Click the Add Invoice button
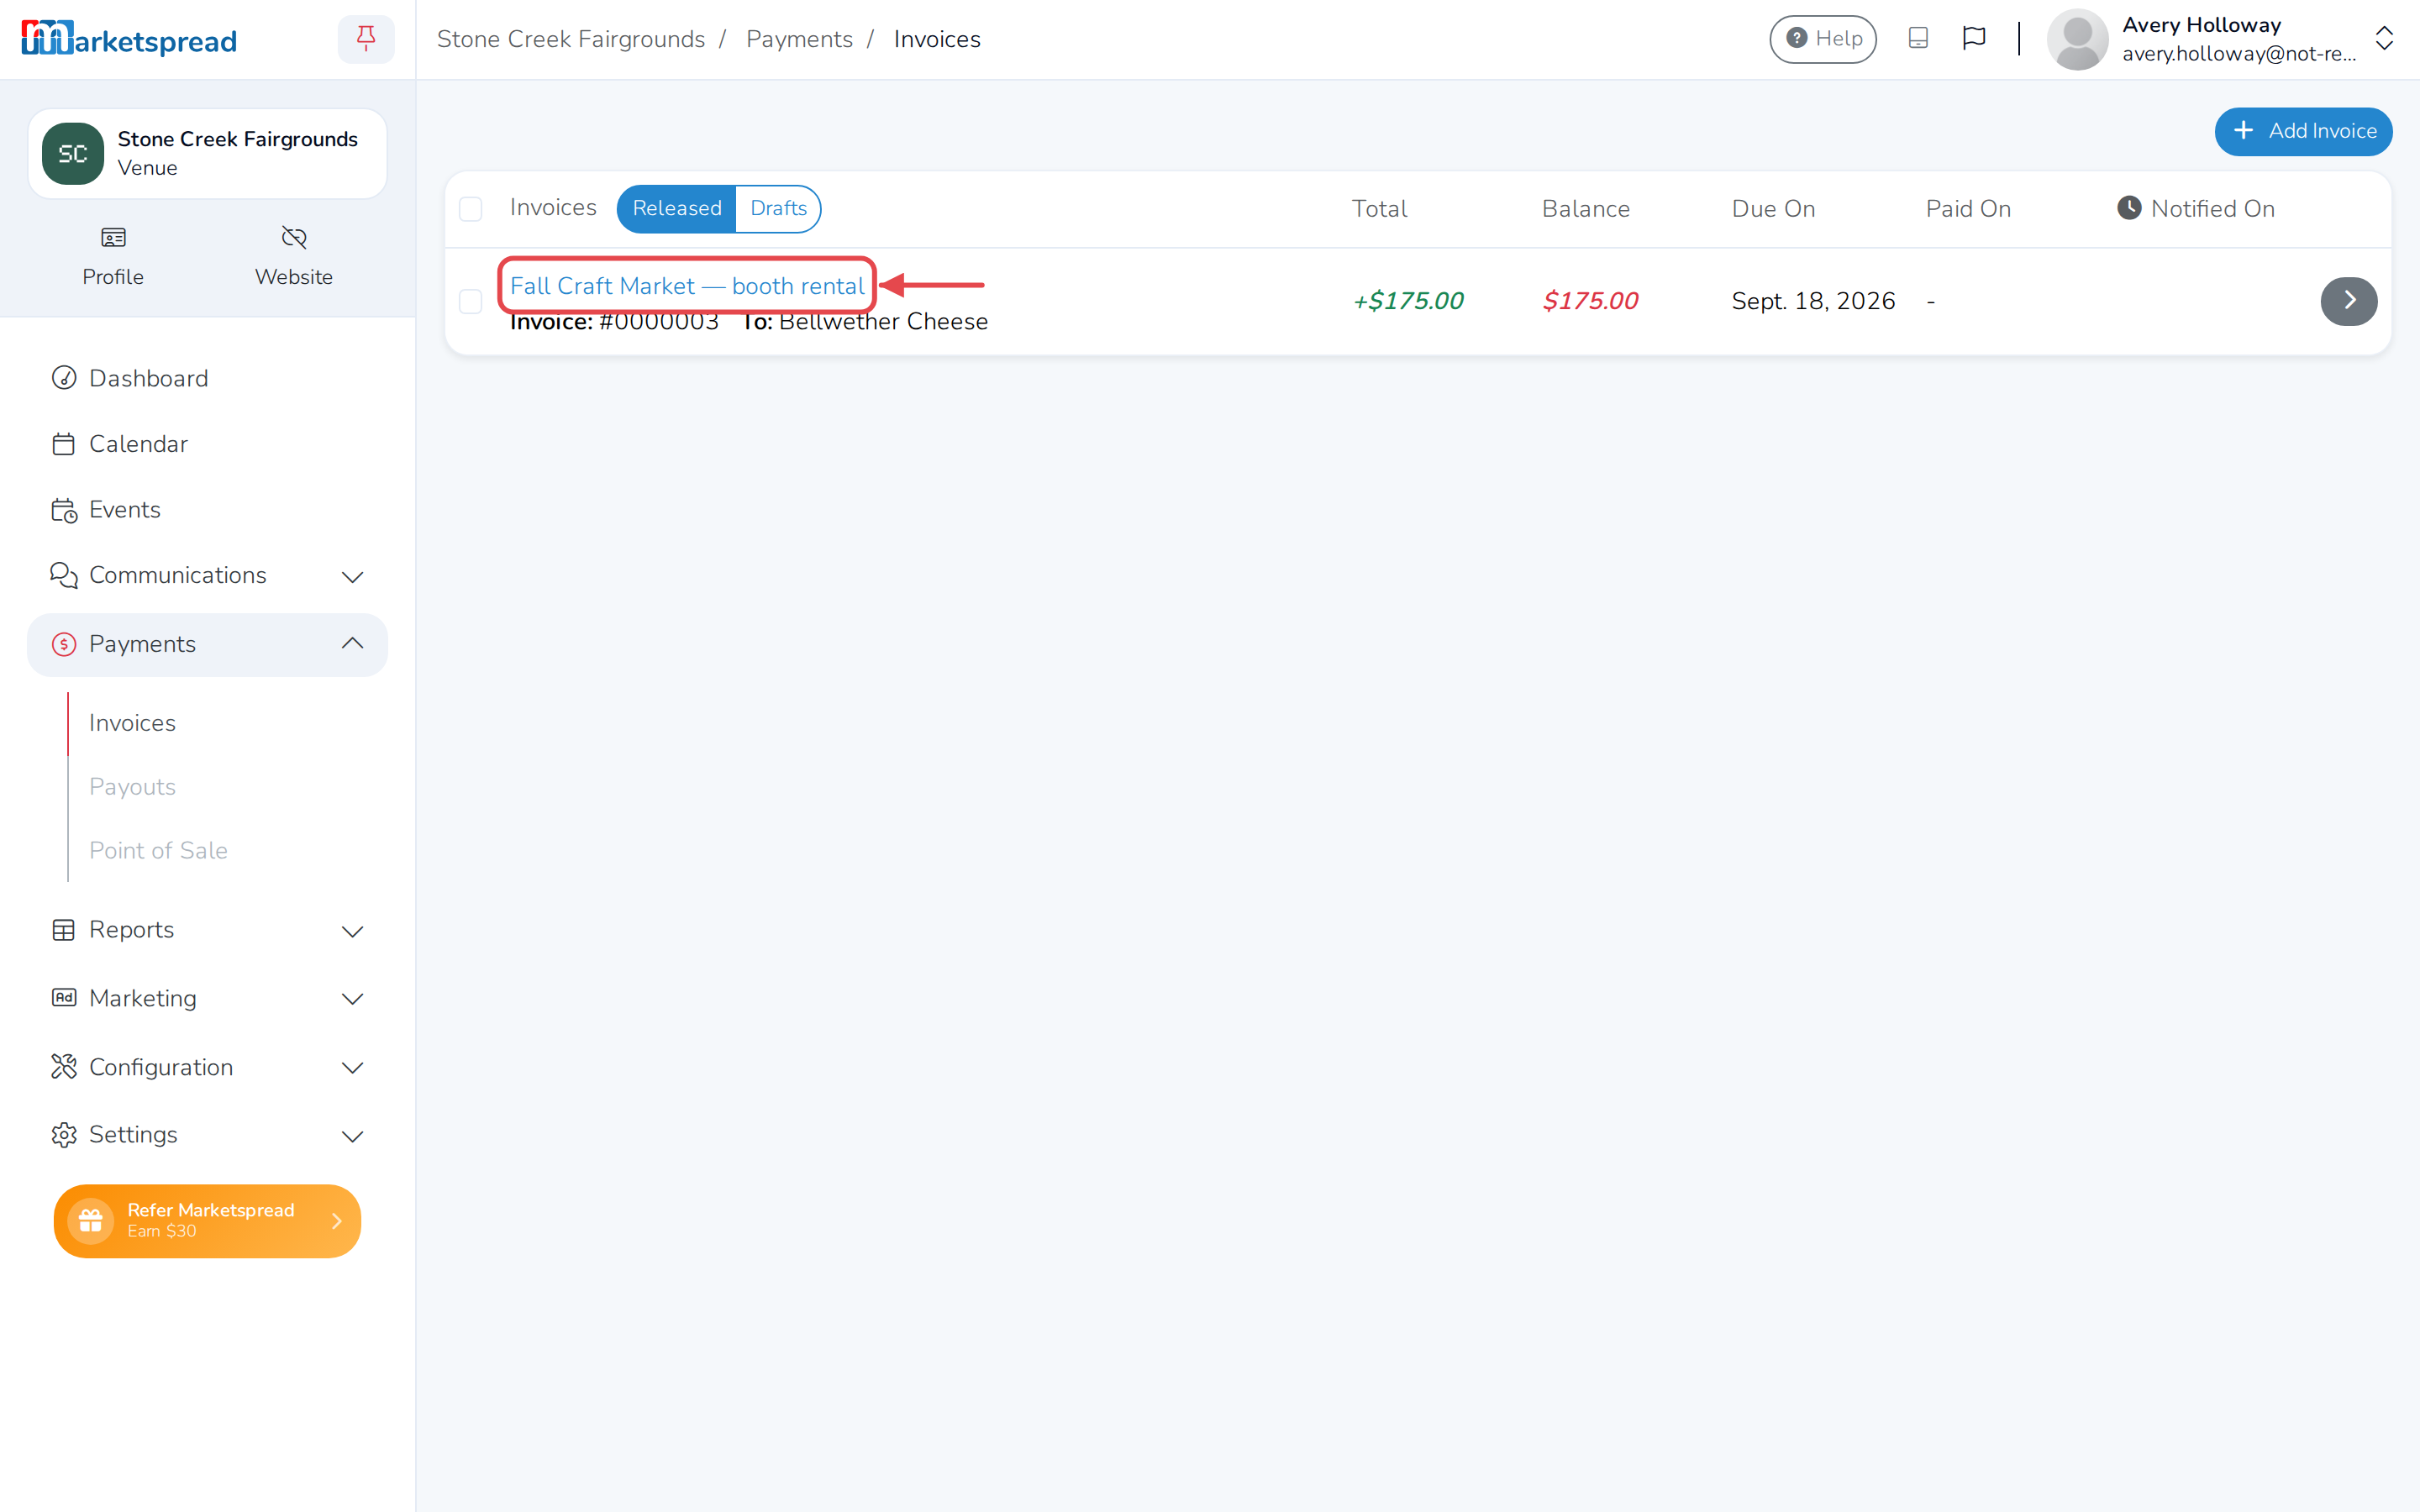 2303,131
